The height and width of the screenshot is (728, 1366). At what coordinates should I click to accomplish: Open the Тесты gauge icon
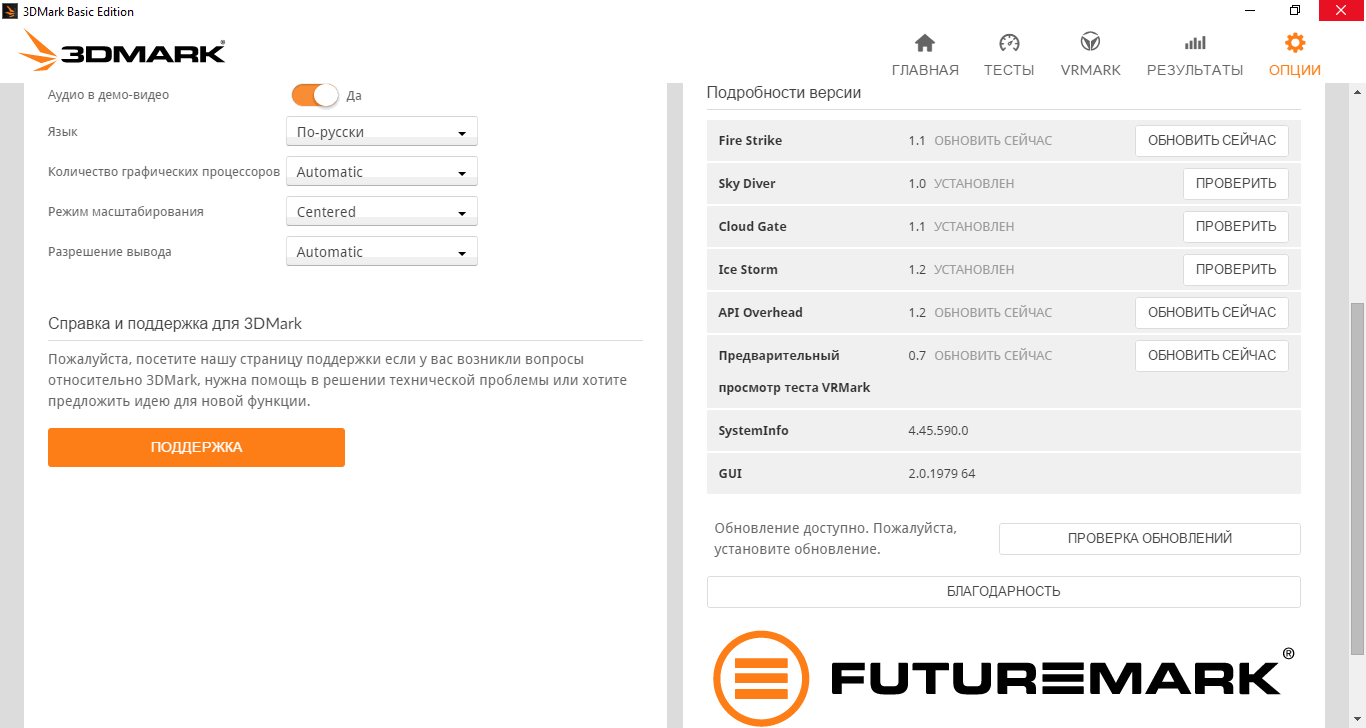(1009, 43)
